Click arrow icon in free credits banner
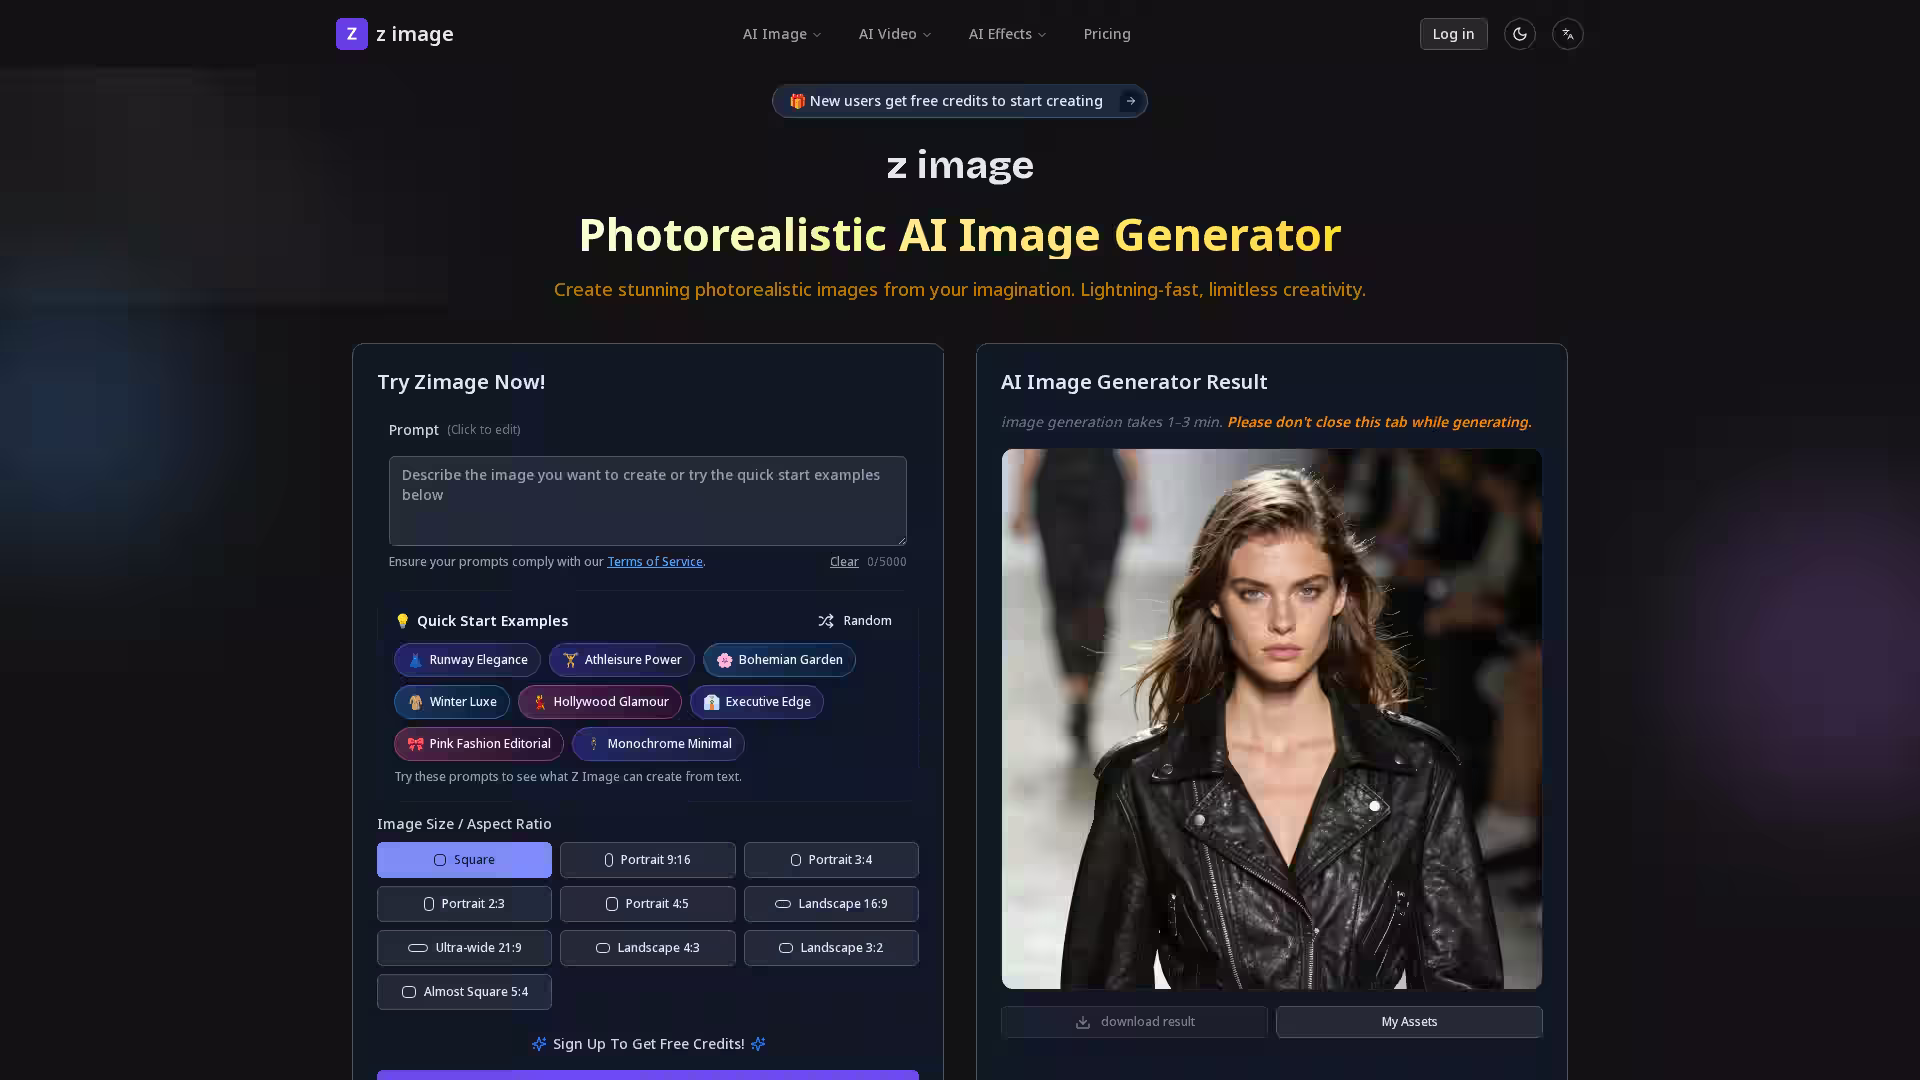1920x1080 pixels. tap(1130, 101)
